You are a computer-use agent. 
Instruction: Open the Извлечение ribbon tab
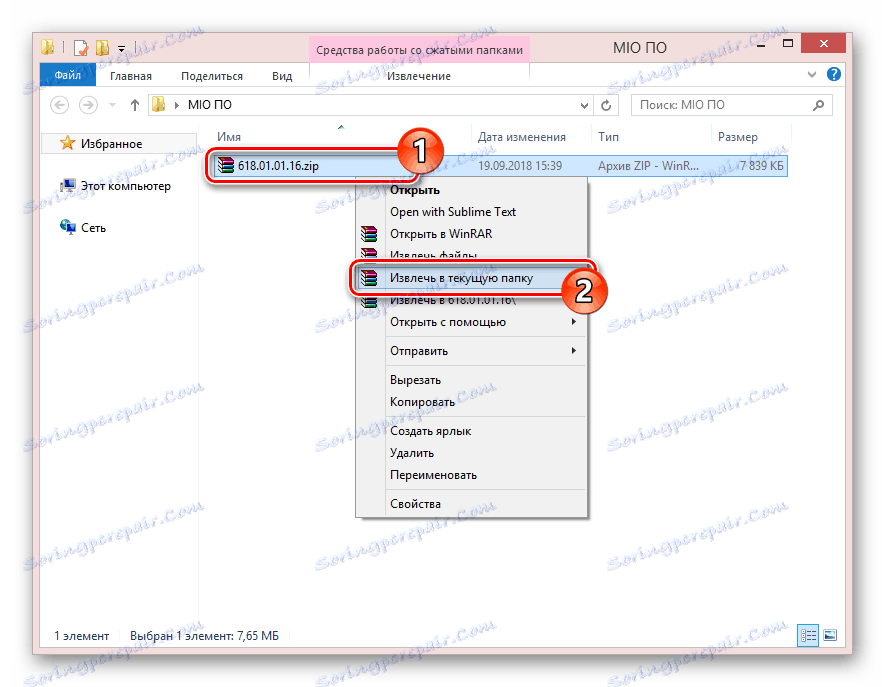point(418,76)
